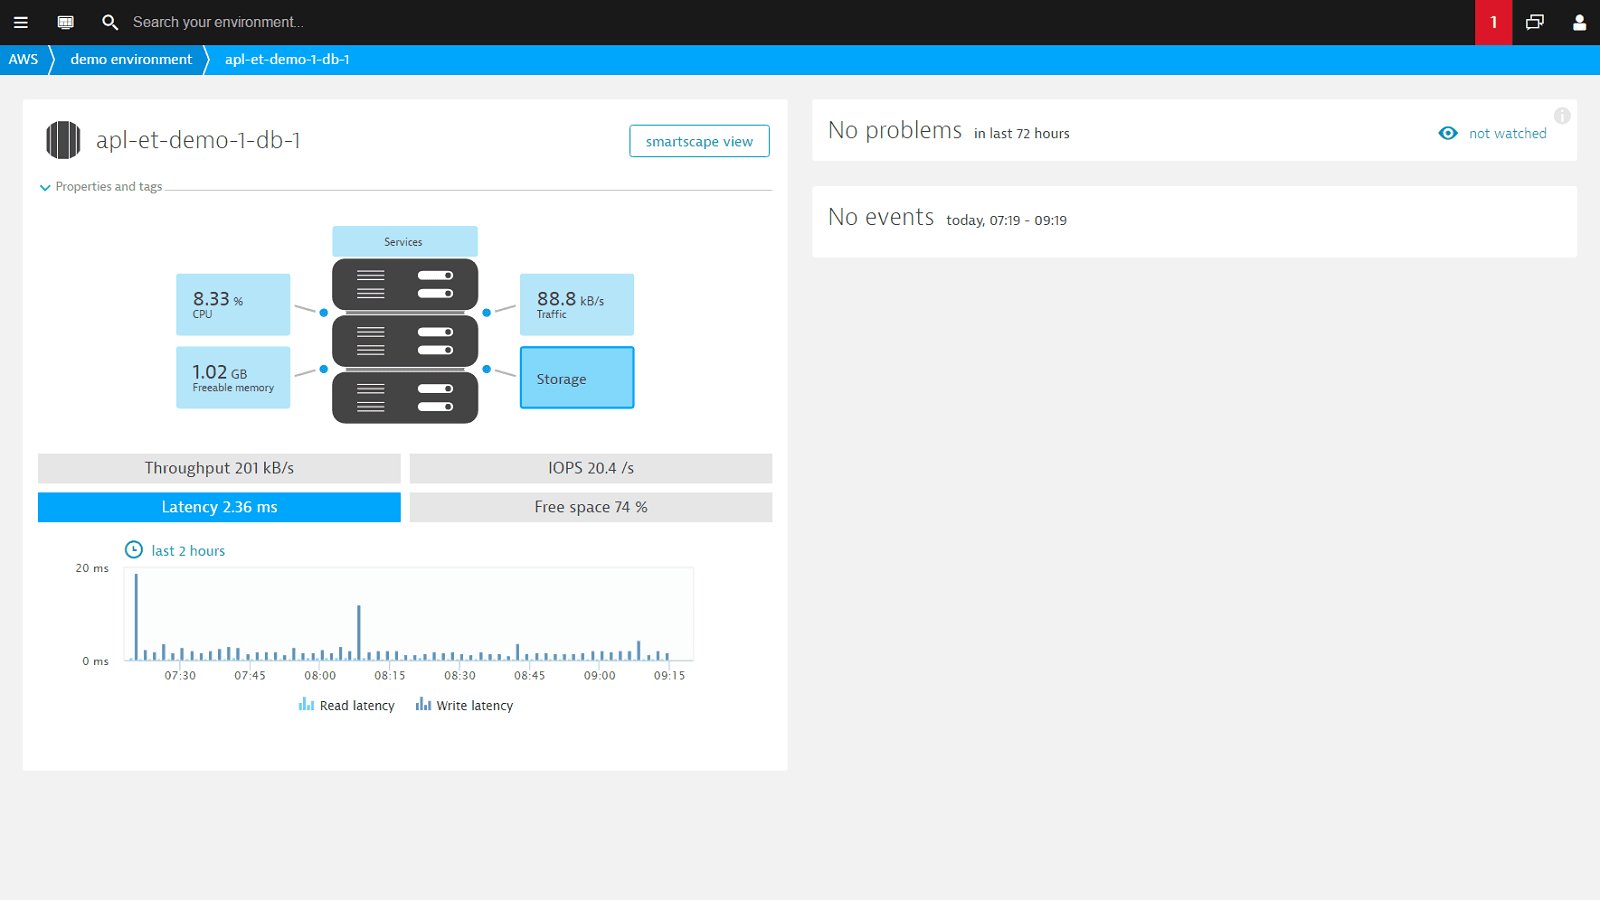Click the database entity icon

63,140
